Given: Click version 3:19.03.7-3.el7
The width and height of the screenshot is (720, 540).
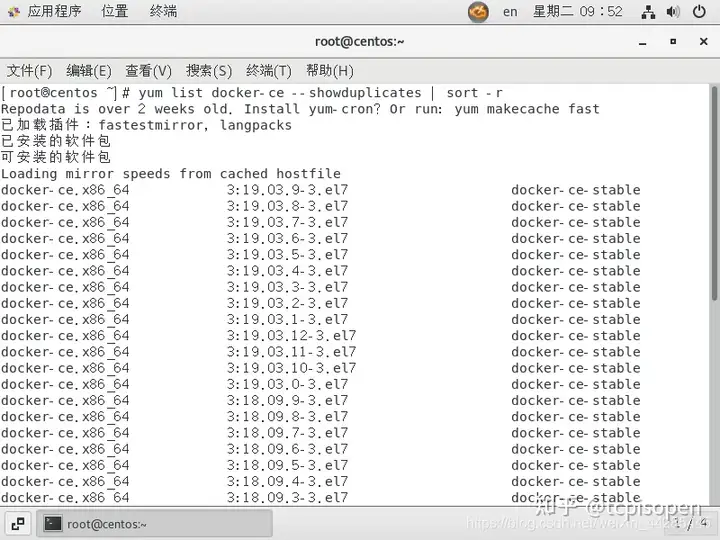Looking at the screenshot, I should (x=287, y=222).
